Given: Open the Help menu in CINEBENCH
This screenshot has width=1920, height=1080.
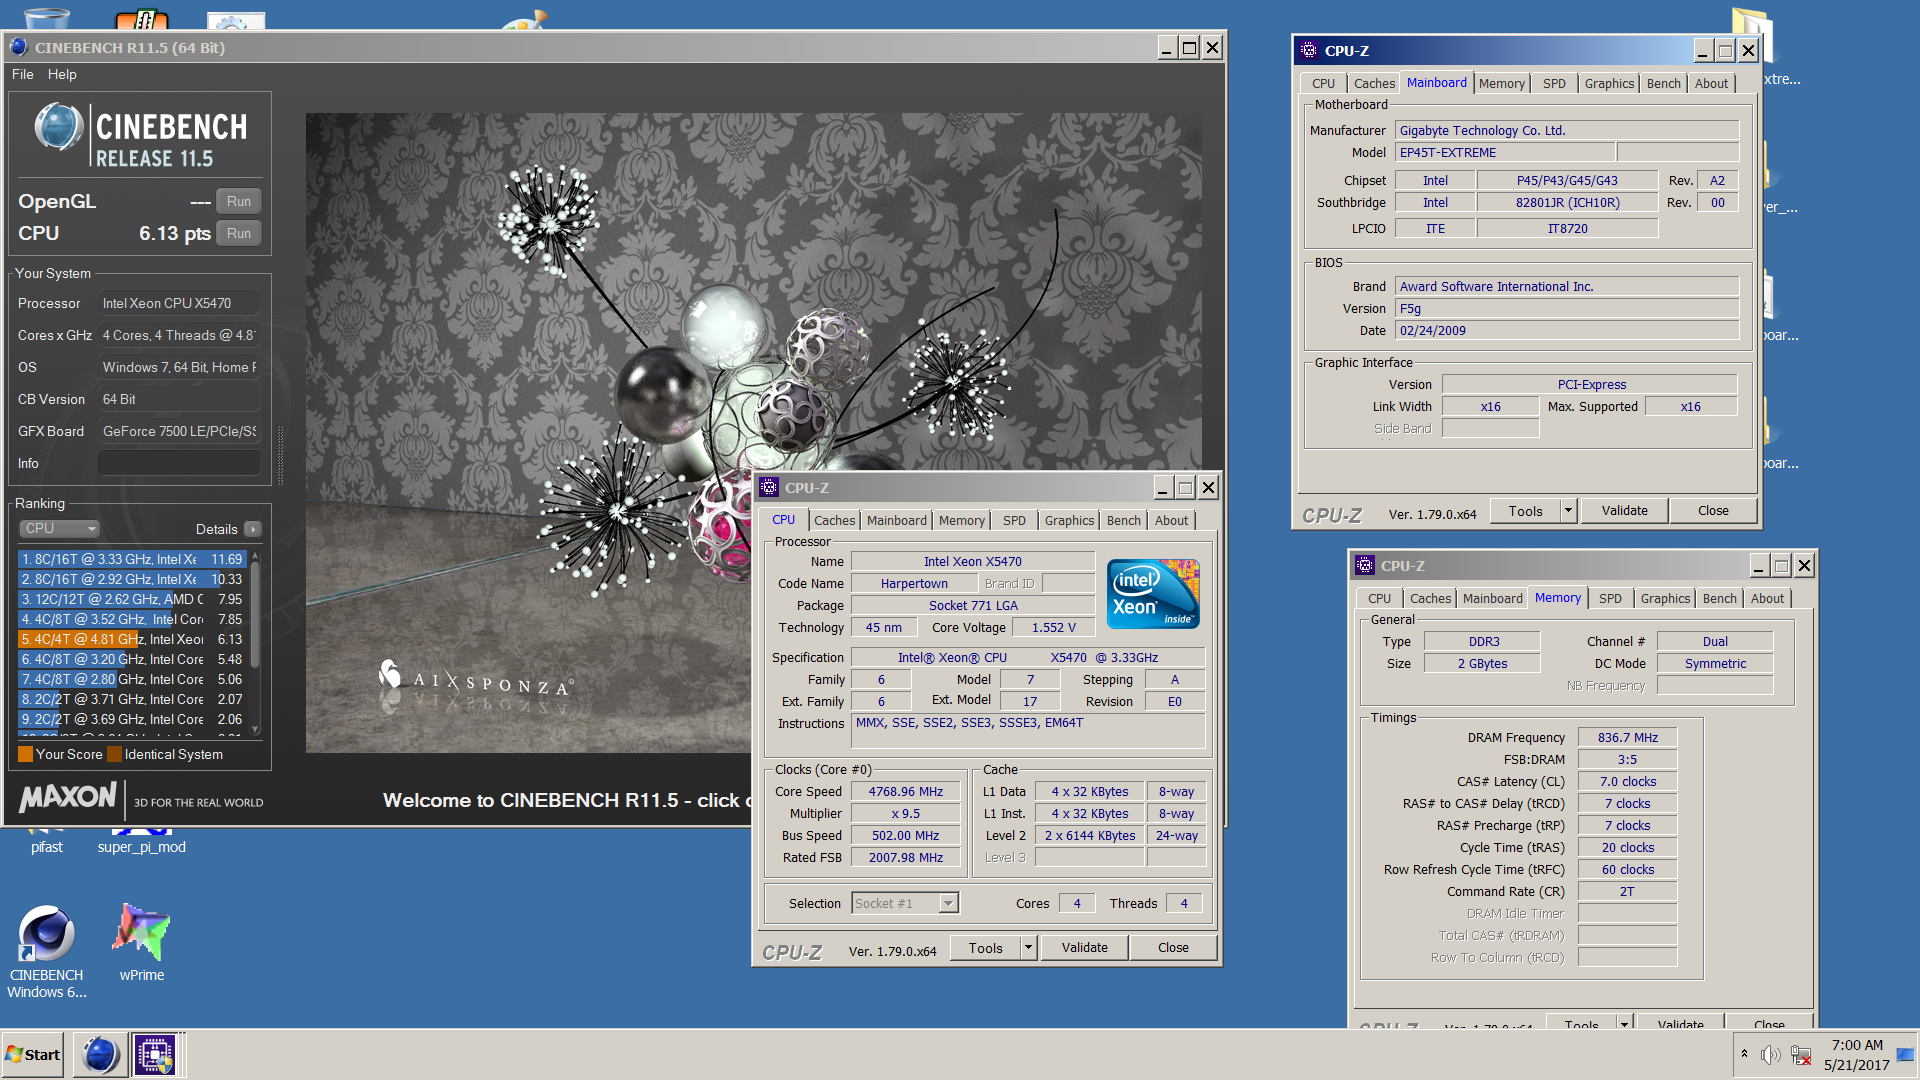Looking at the screenshot, I should [62, 74].
